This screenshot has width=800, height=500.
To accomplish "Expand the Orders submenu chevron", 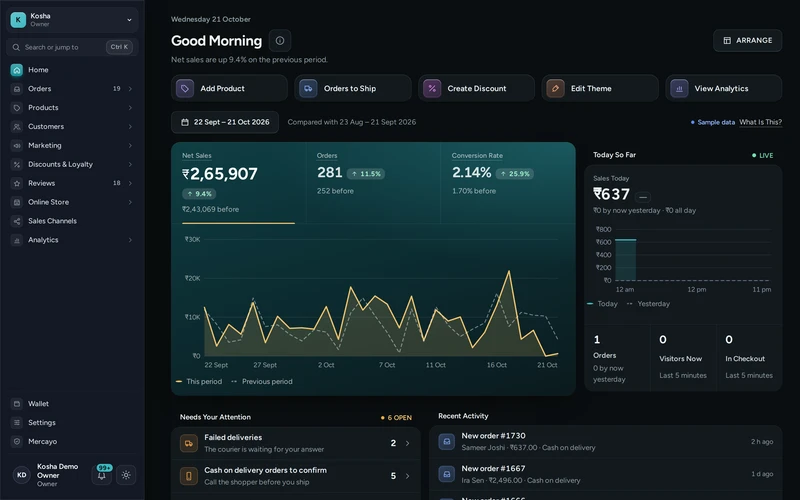I will (x=130, y=89).
